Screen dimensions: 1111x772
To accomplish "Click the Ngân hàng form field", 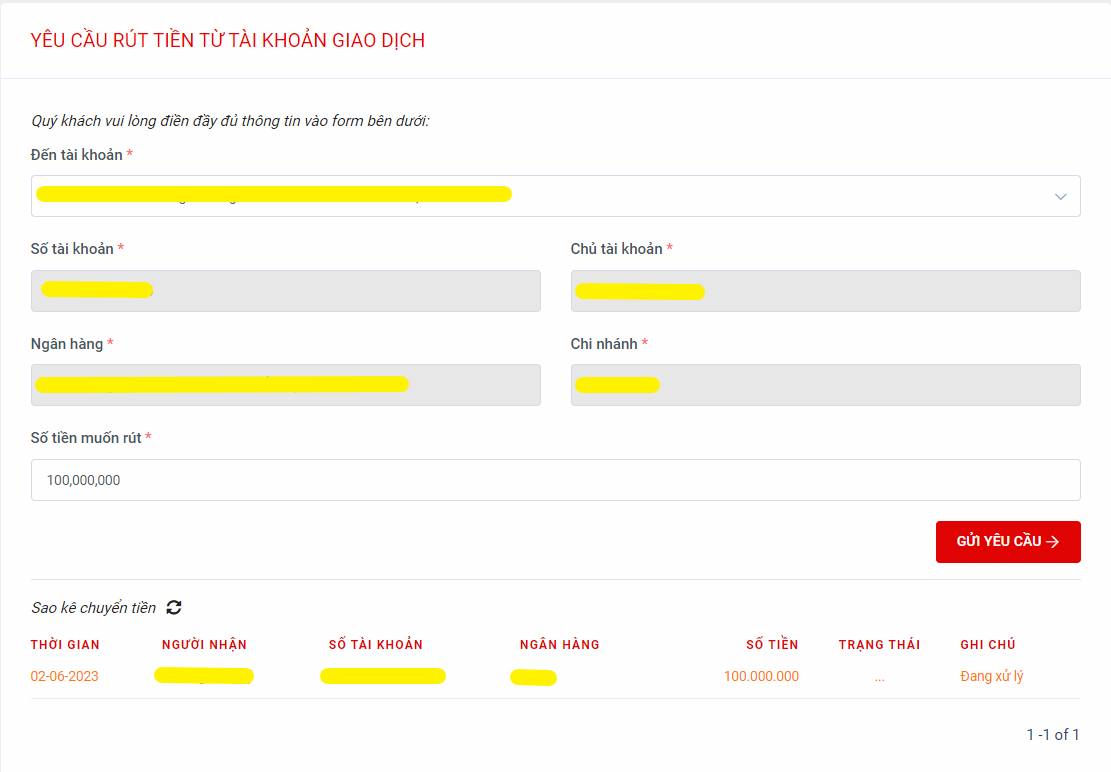I will [285, 385].
